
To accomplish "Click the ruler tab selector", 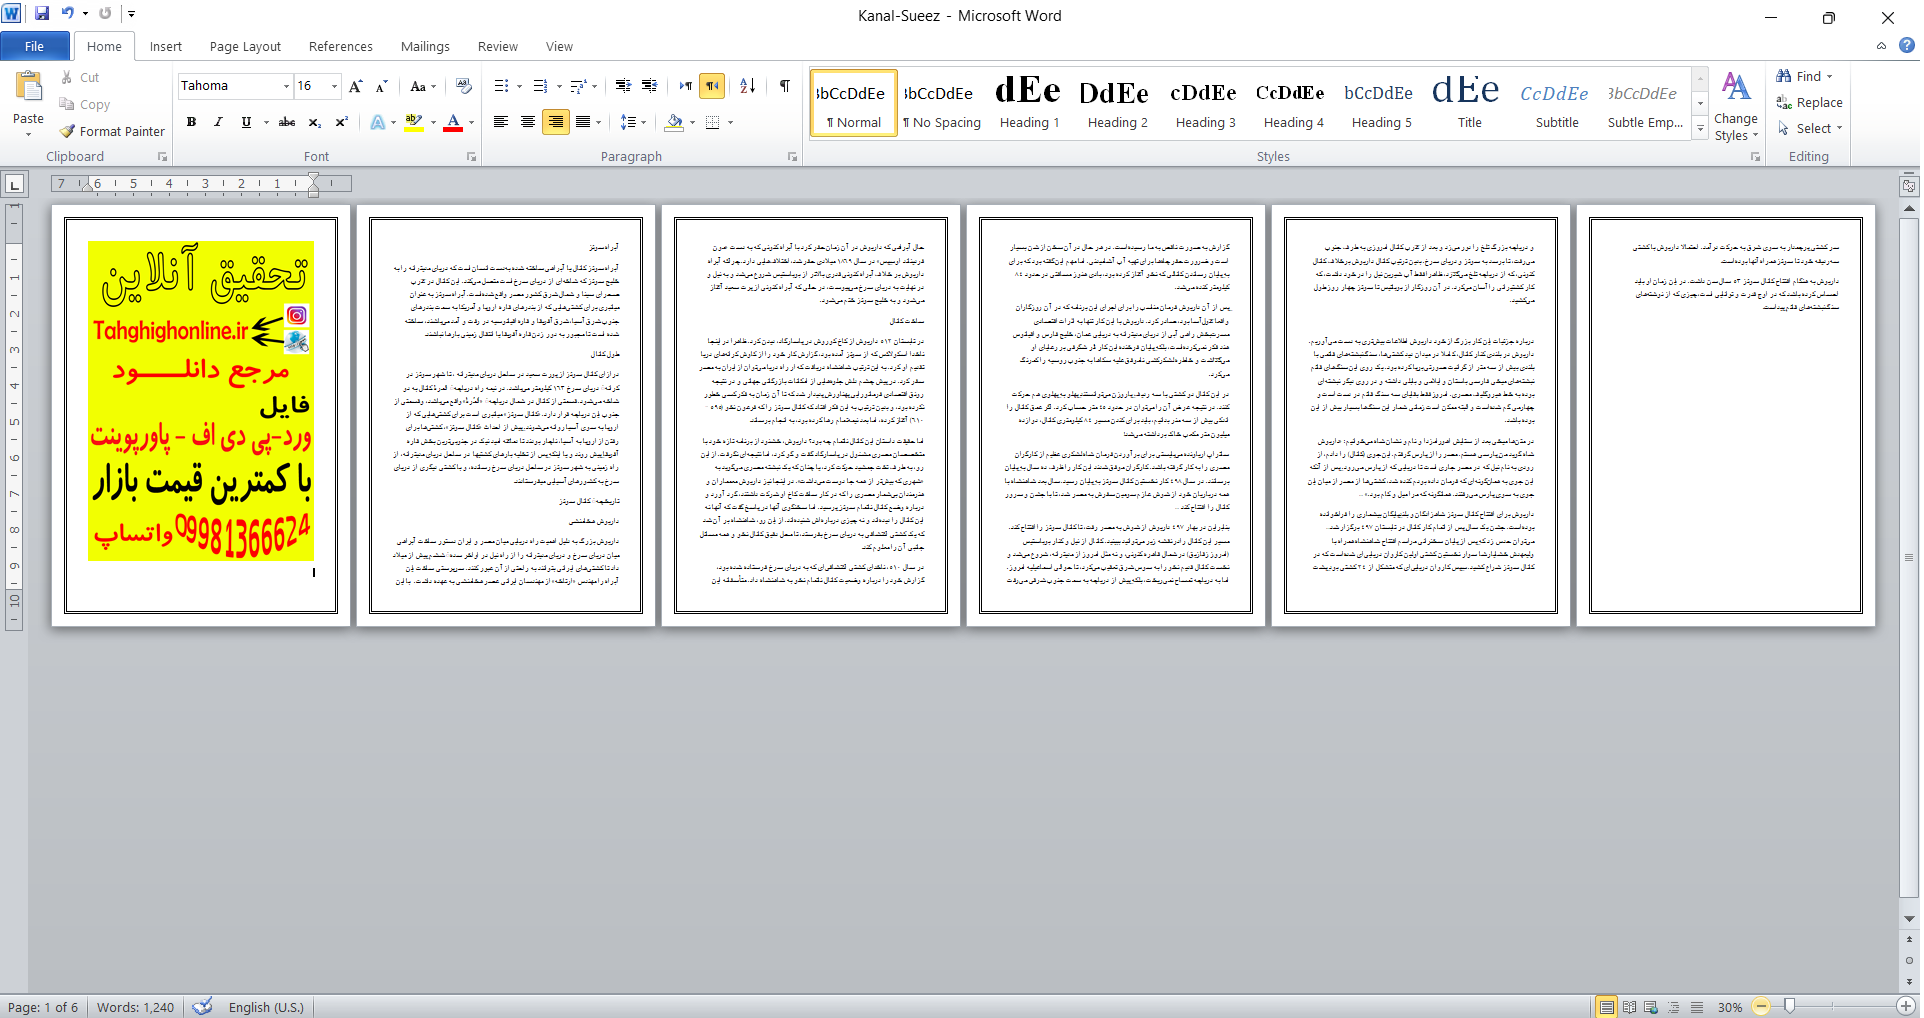I will pyautogui.click(x=14, y=184).
